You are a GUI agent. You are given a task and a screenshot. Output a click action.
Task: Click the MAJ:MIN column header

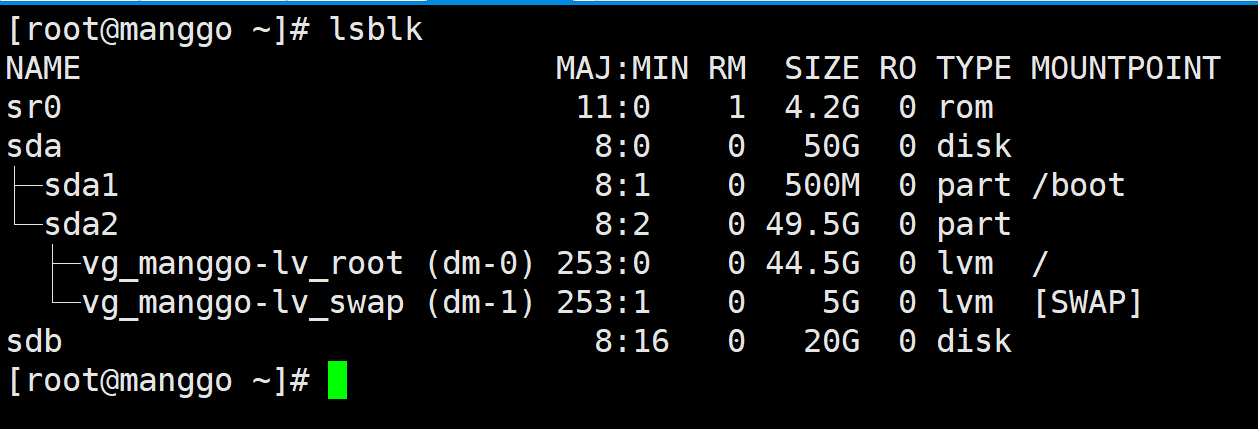[x=622, y=69]
